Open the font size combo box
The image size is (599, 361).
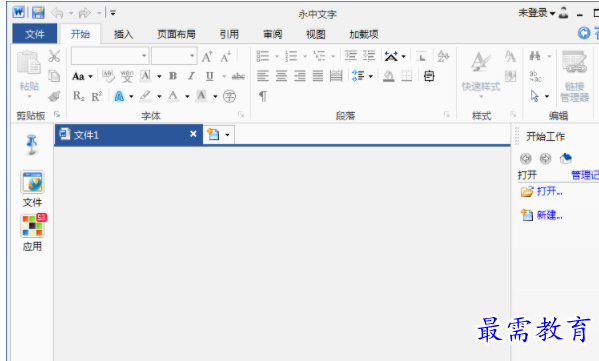pyautogui.click(x=174, y=56)
